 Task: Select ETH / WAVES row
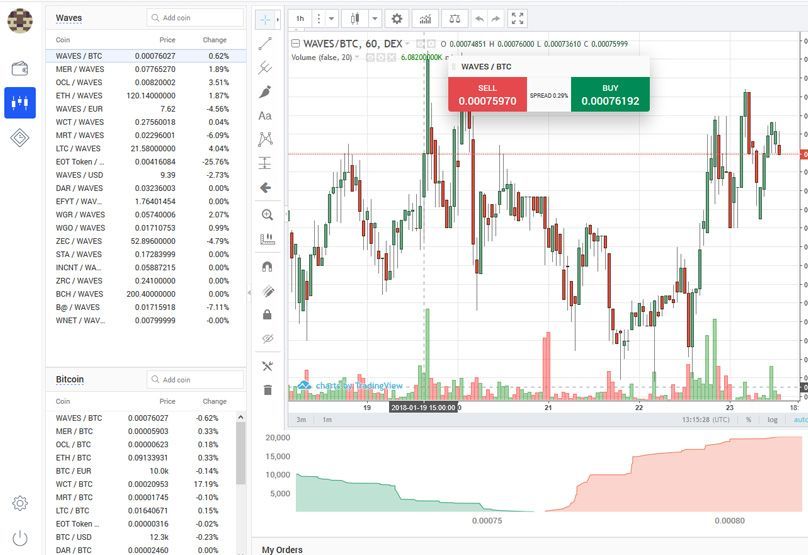[x=145, y=95]
